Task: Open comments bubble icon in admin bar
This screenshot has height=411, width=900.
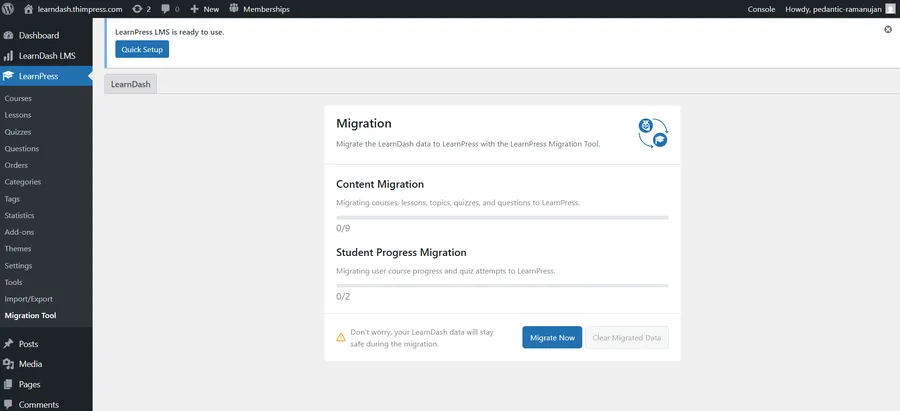Action: coord(165,9)
